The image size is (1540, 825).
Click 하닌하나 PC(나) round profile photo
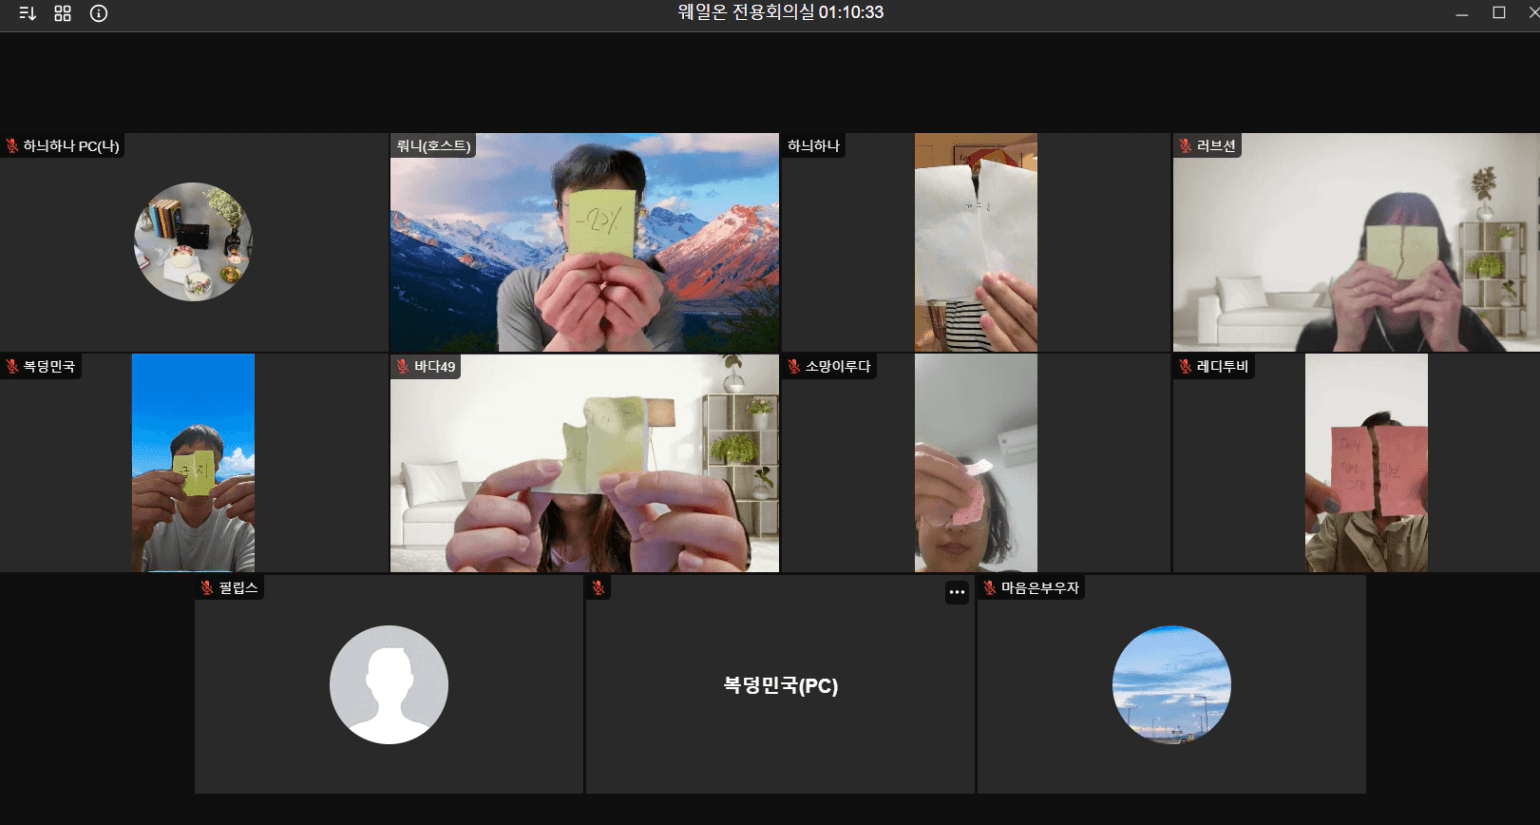[x=193, y=242]
